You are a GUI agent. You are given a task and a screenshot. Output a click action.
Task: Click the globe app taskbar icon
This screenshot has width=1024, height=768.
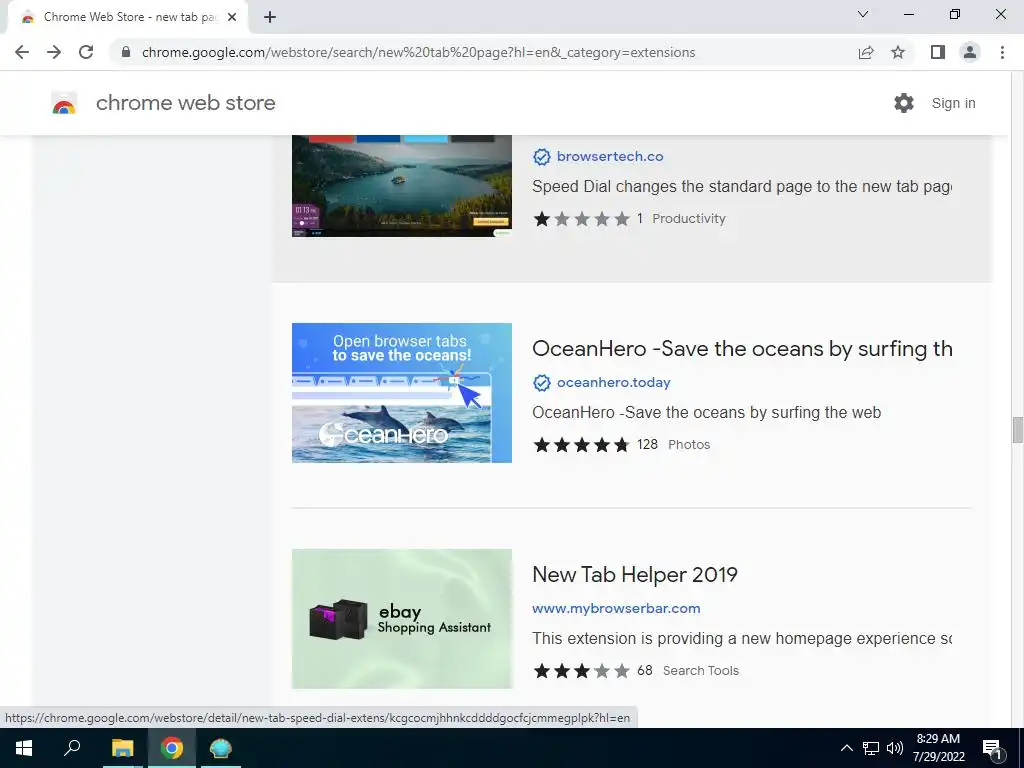(221, 748)
